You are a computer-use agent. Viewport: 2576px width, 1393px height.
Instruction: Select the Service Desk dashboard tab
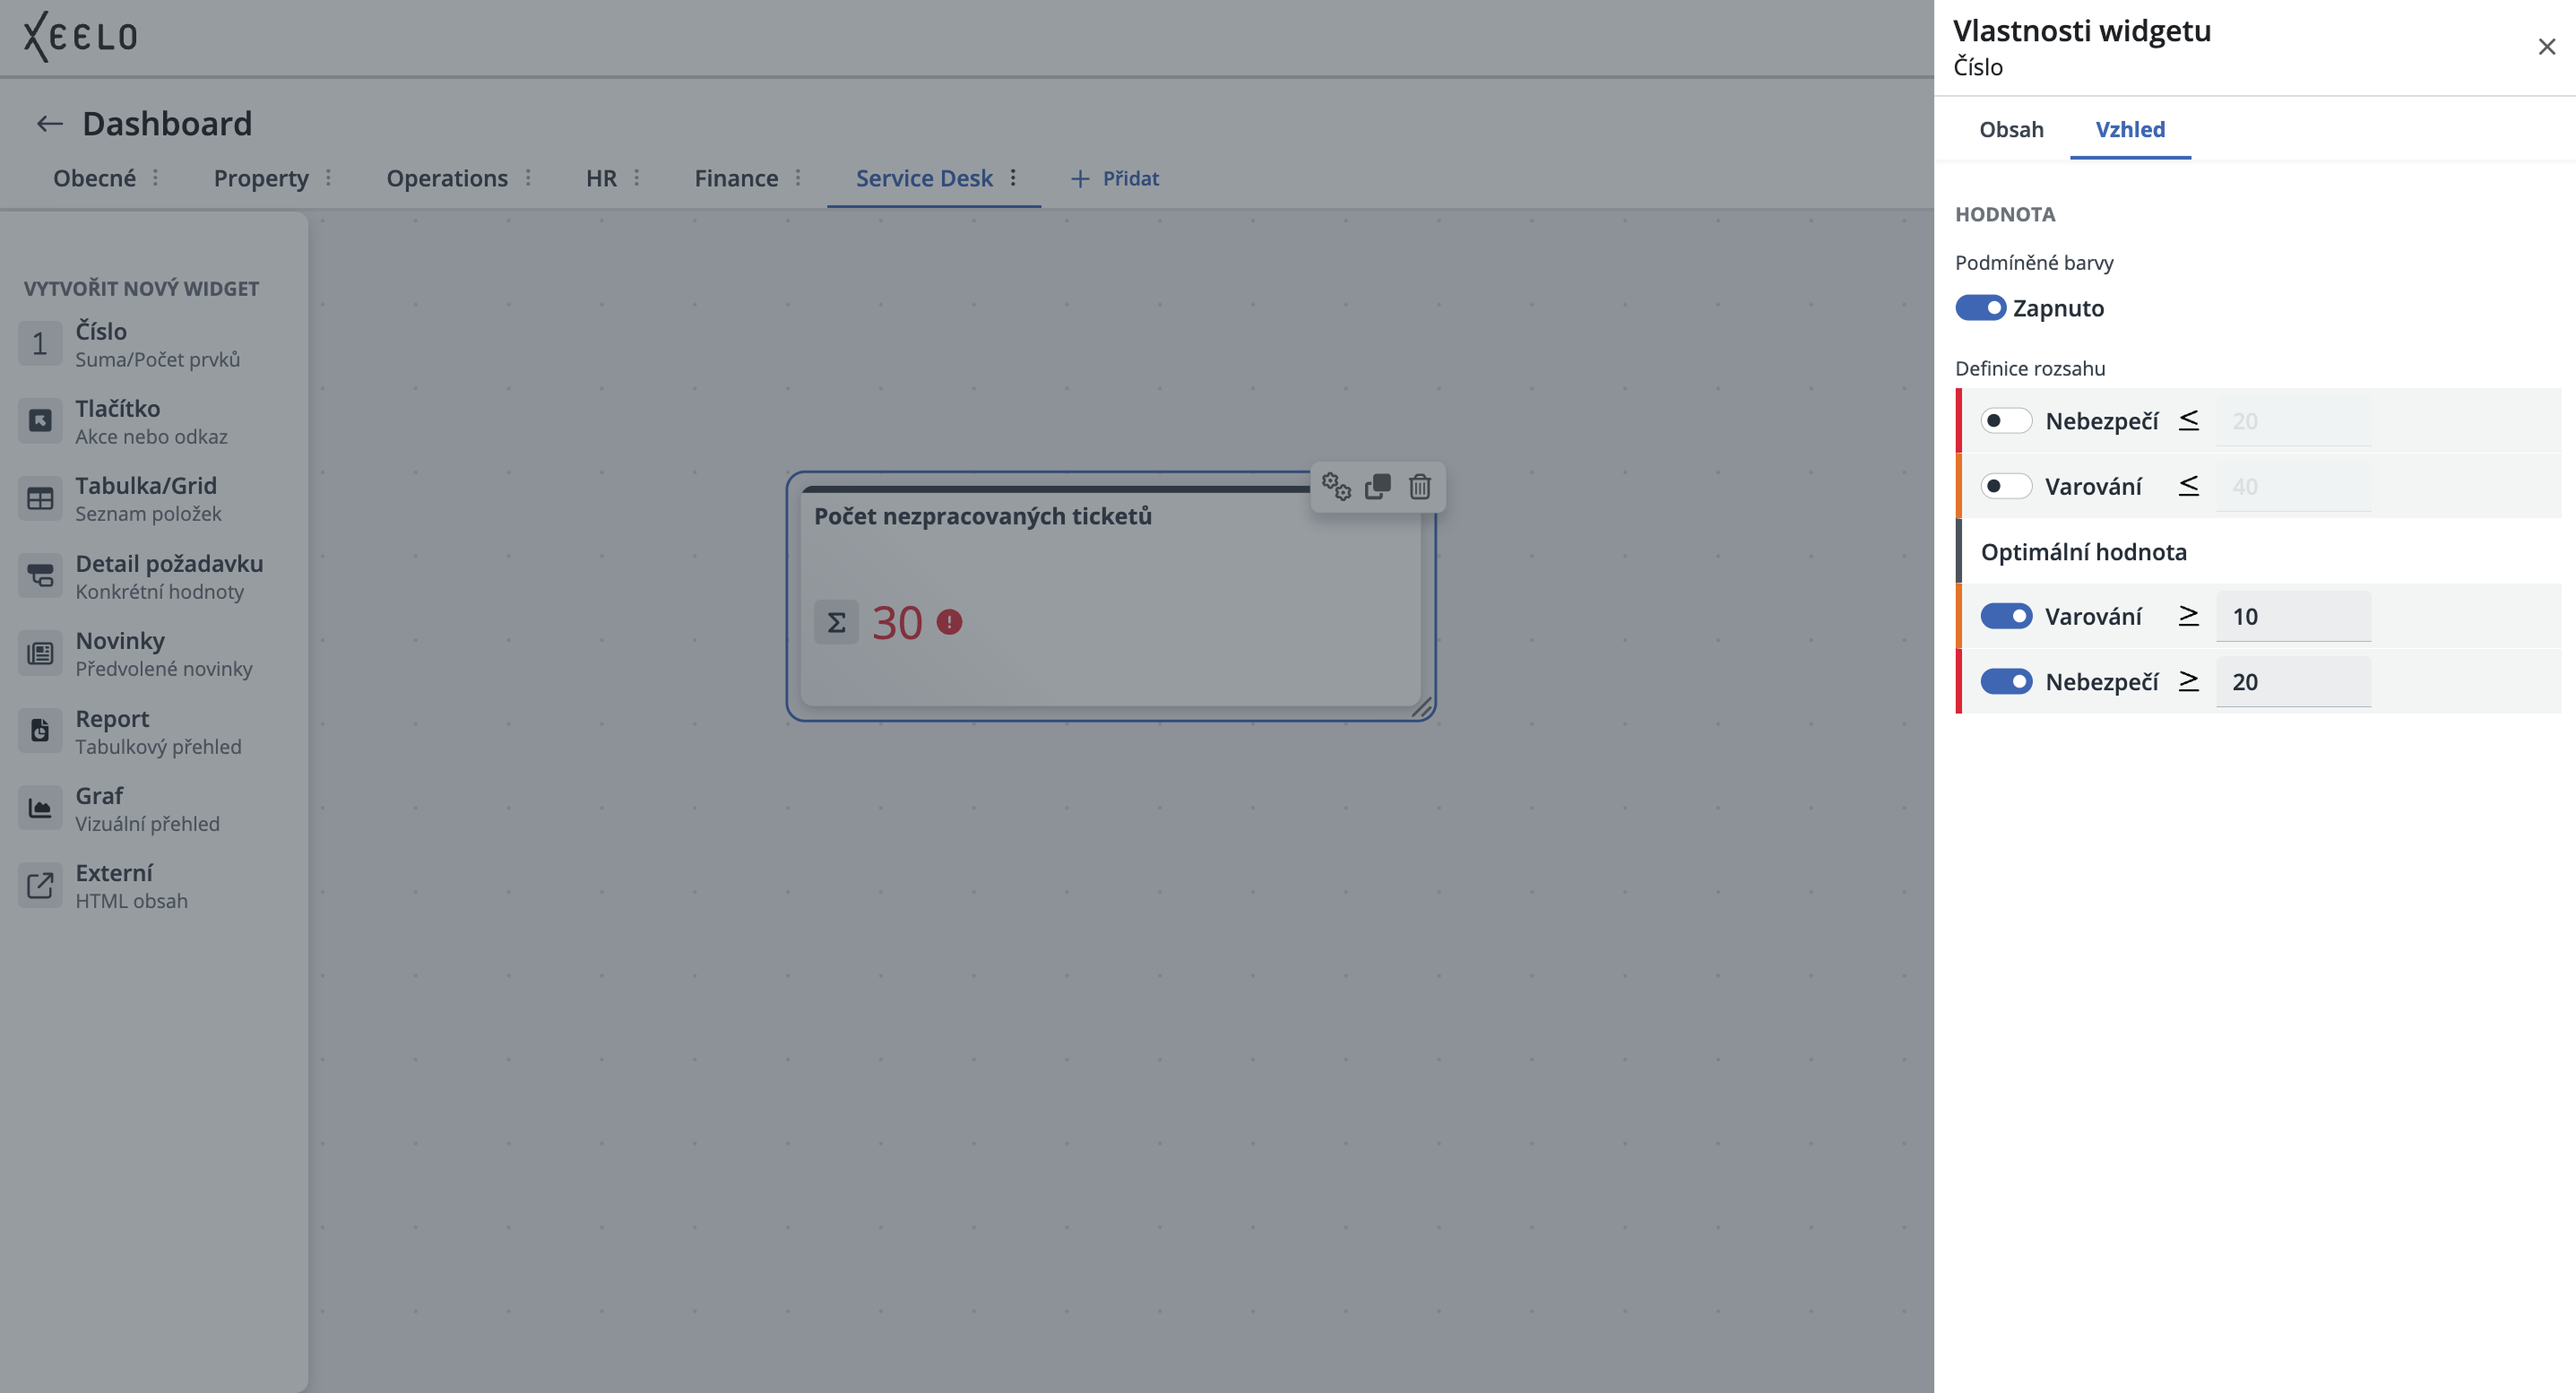tap(924, 178)
